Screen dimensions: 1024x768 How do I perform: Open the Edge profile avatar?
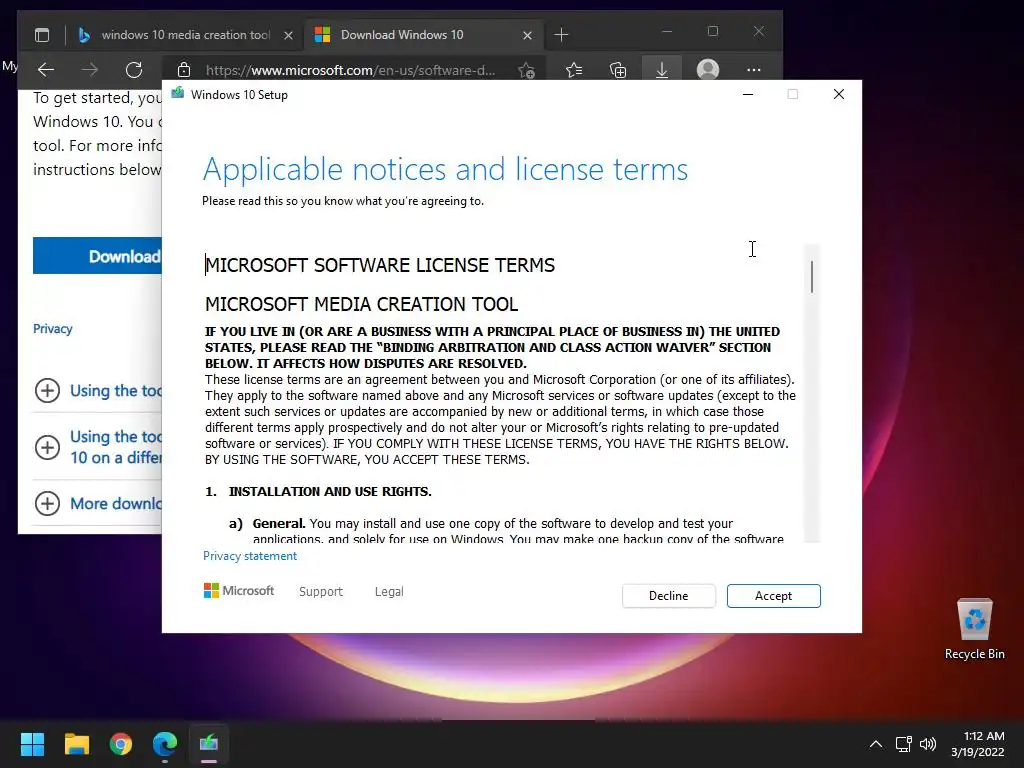pos(708,69)
